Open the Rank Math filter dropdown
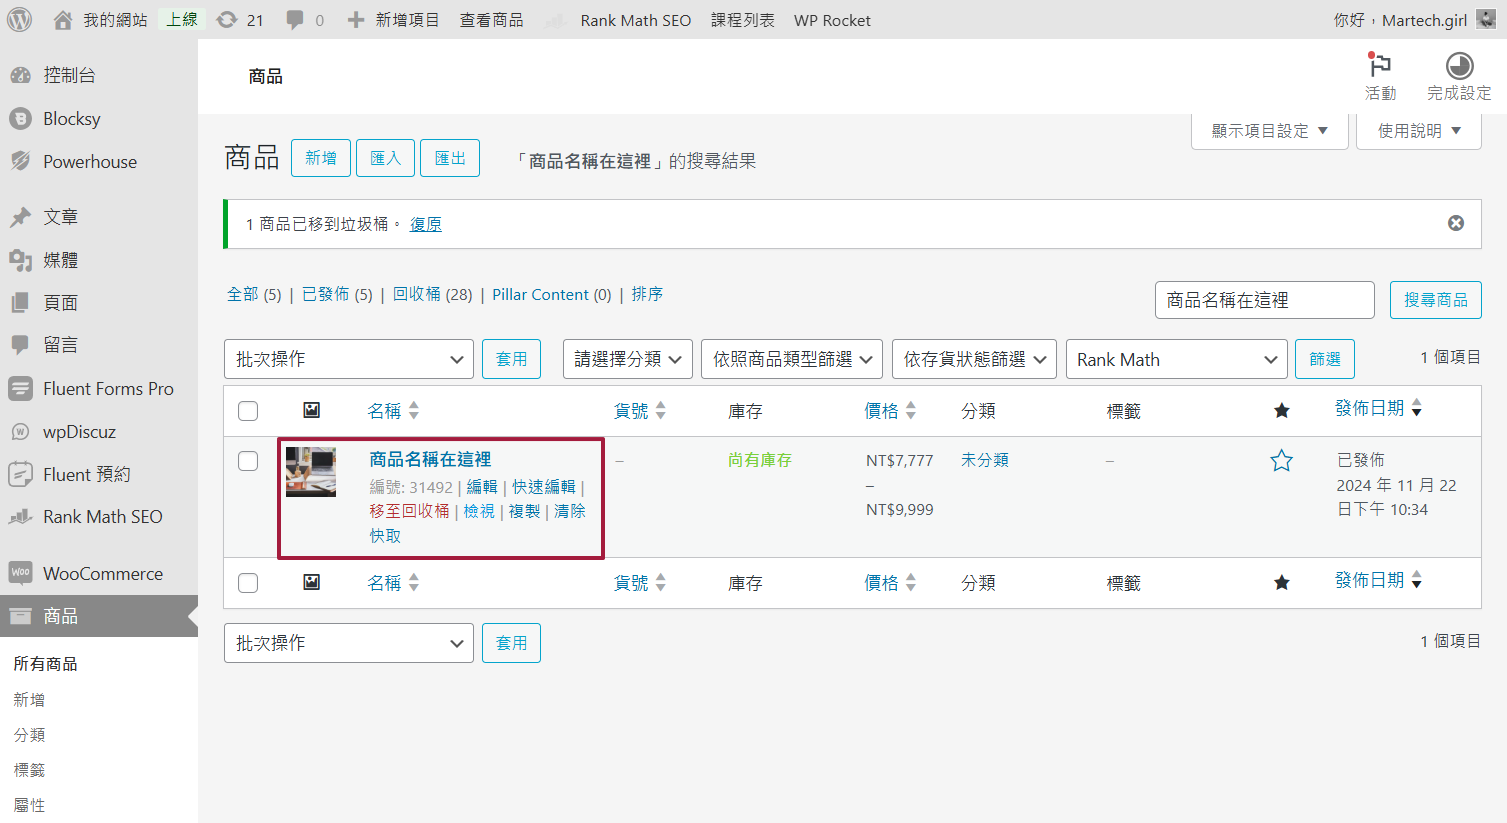 point(1177,359)
